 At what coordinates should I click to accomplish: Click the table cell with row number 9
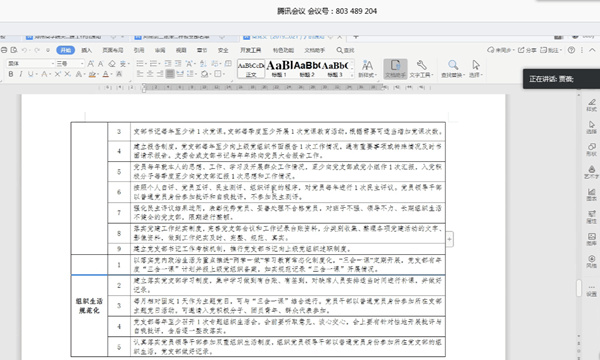[x=119, y=249]
